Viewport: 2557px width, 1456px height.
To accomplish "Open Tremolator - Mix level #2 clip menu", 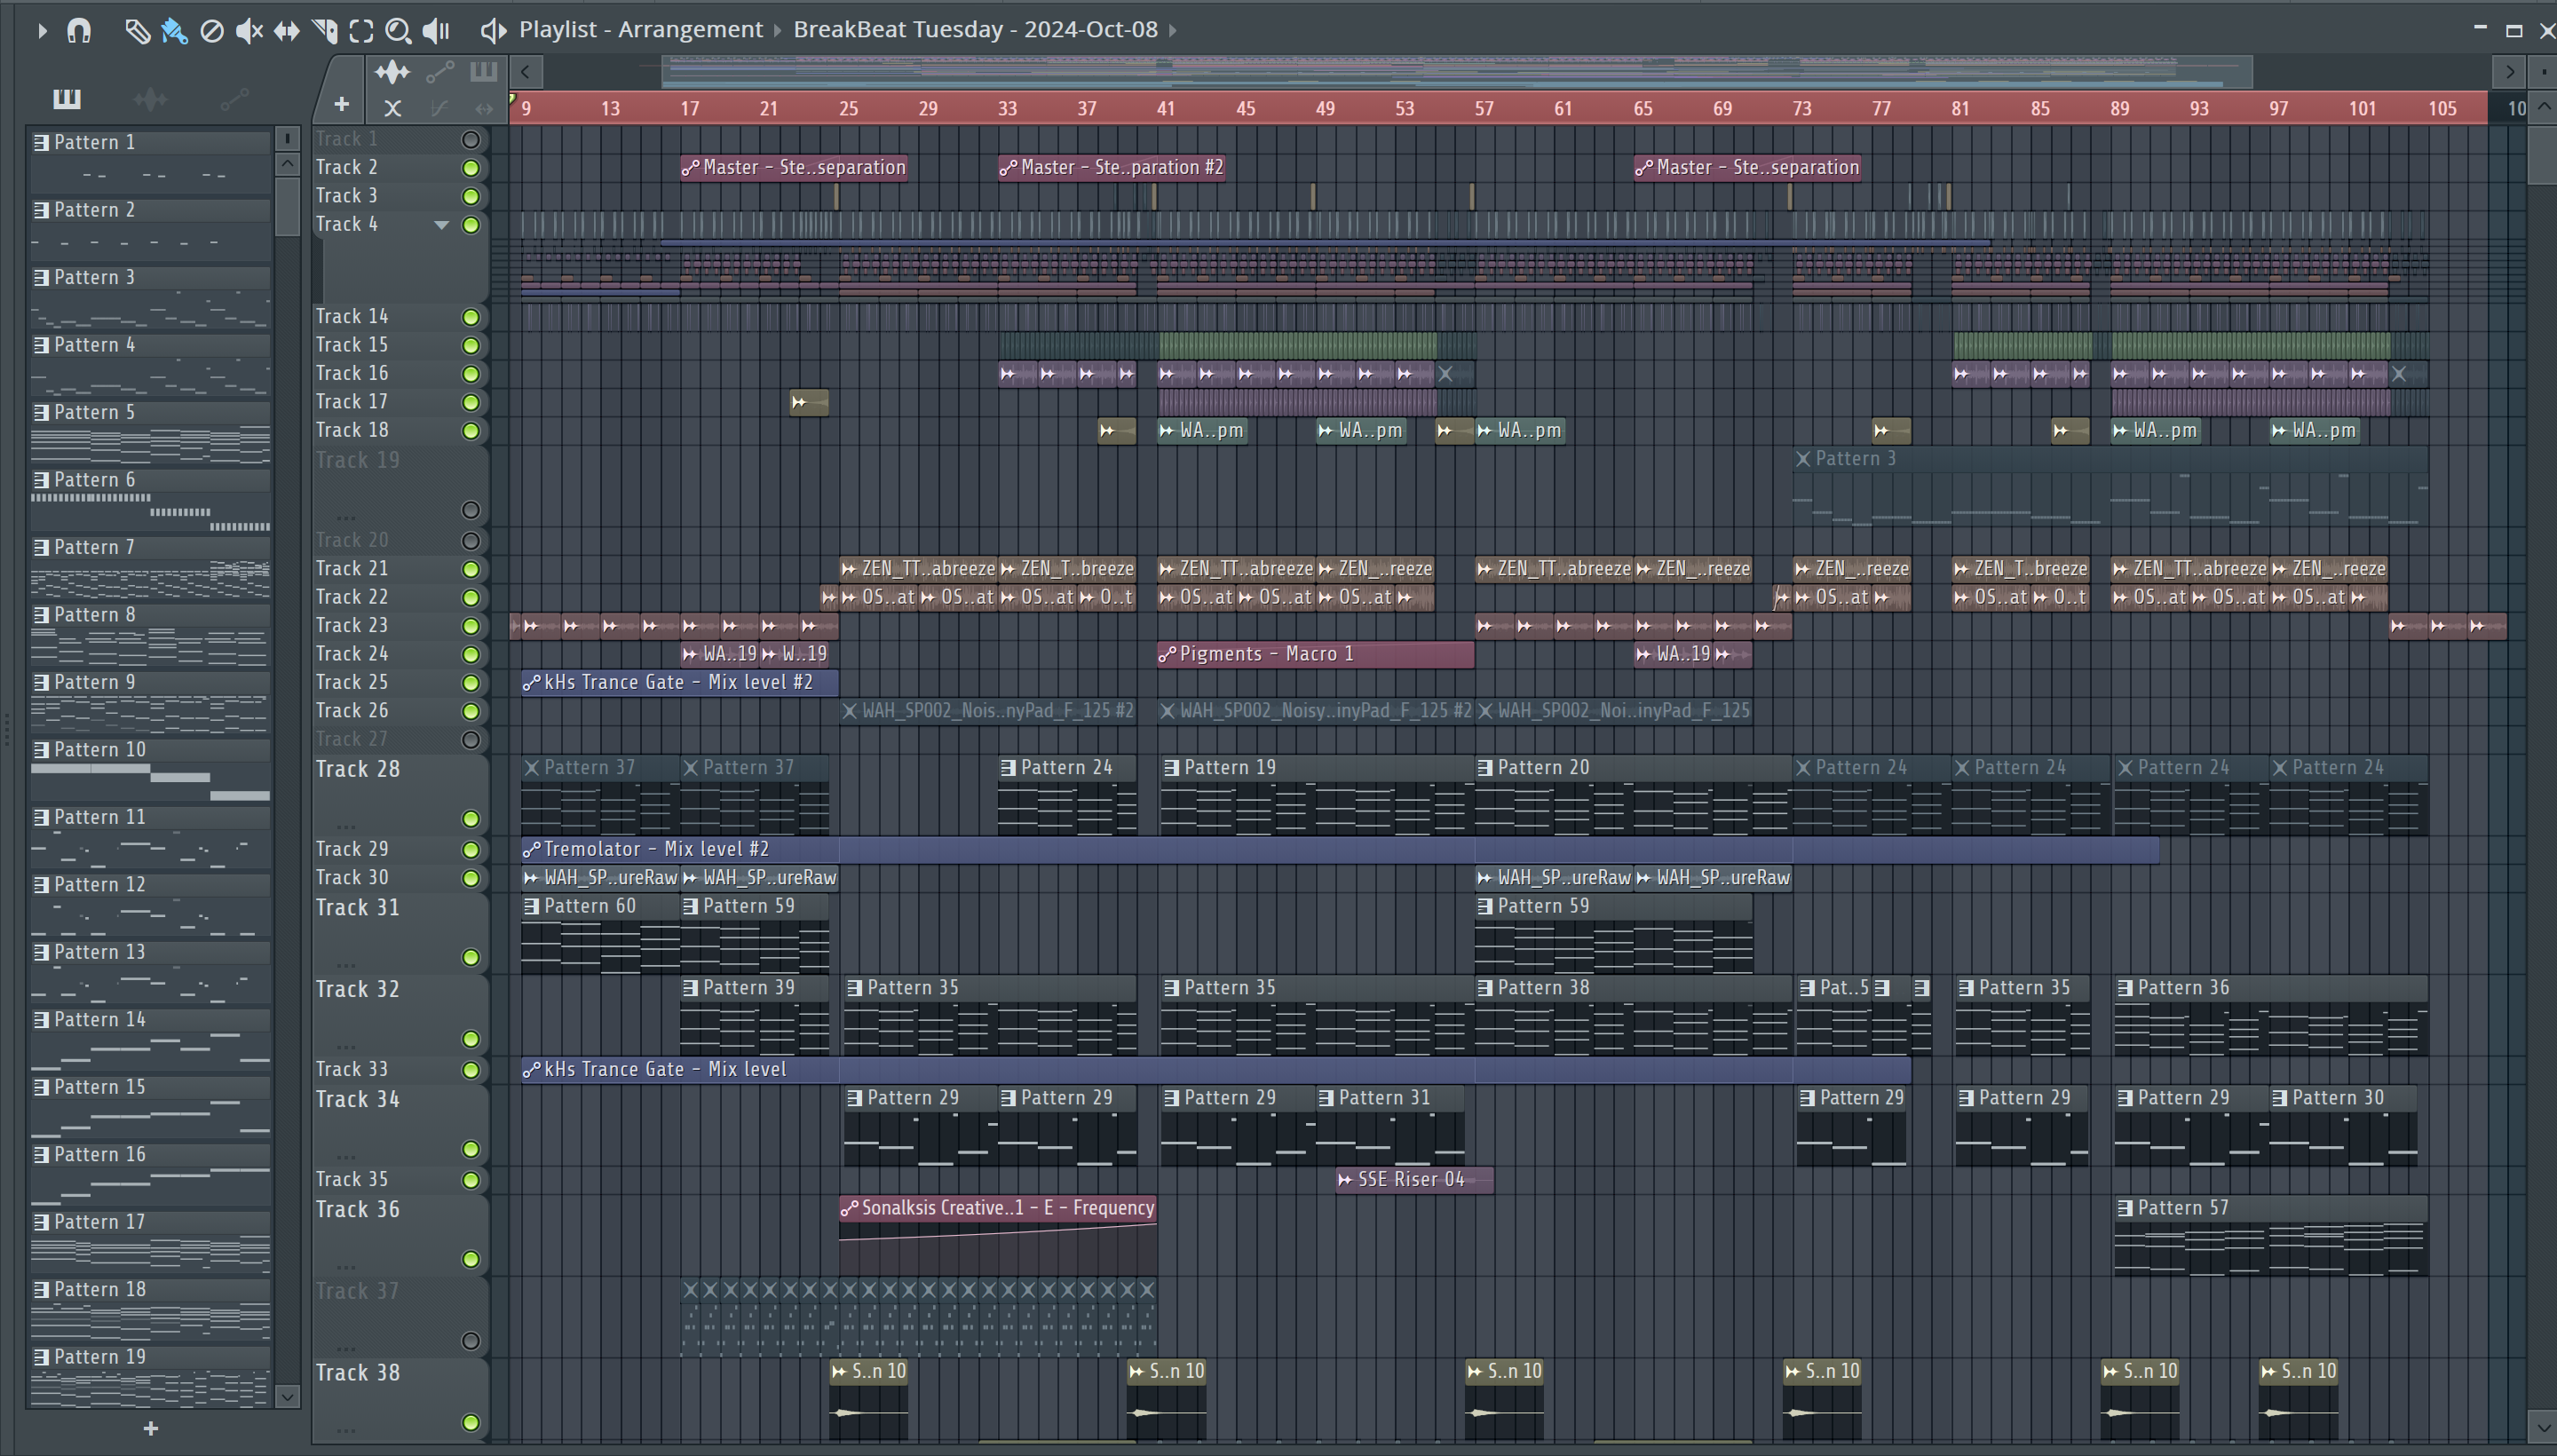I will click(531, 849).
